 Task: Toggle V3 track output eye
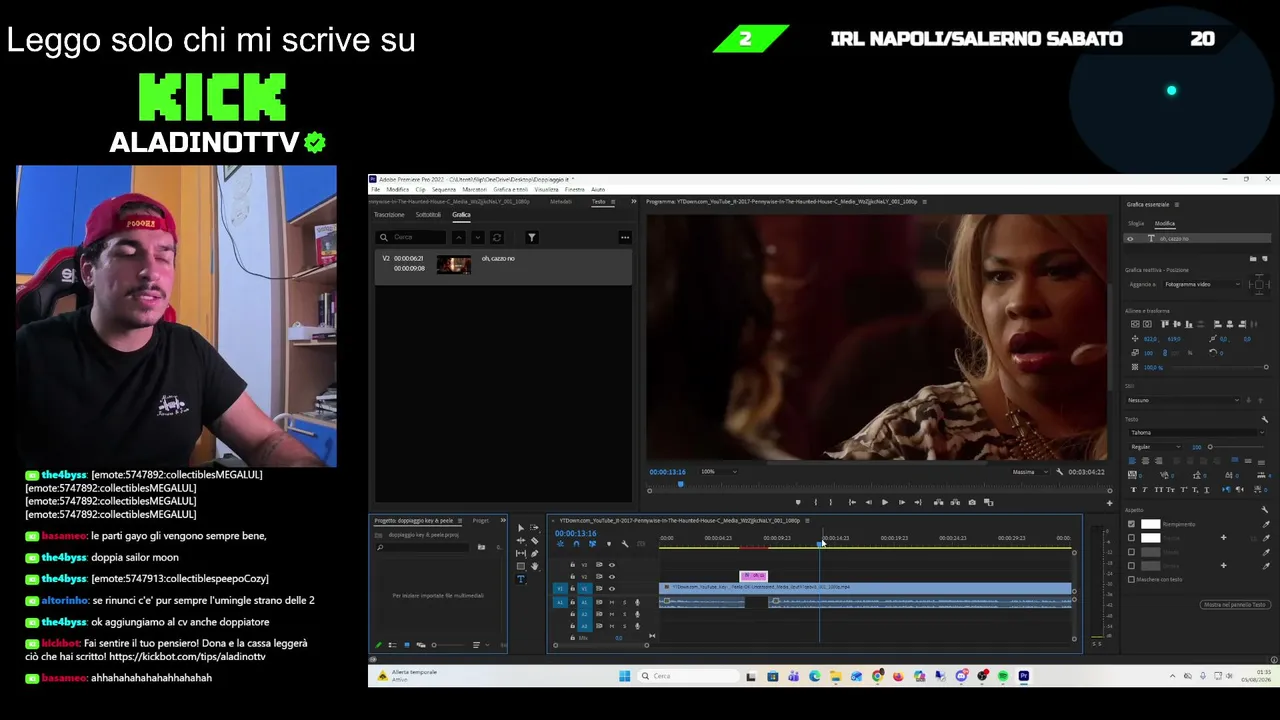pos(612,565)
